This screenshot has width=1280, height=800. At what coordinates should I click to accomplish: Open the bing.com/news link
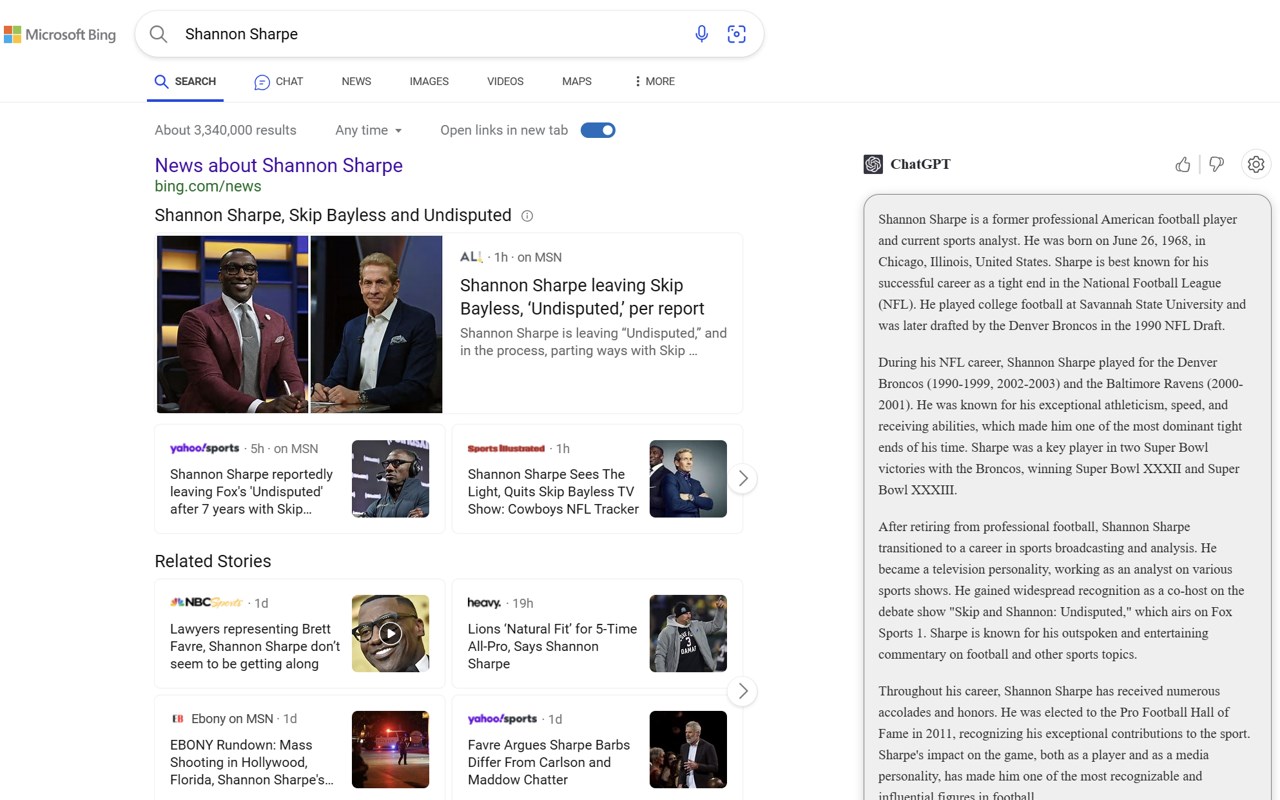pyautogui.click(x=208, y=186)
